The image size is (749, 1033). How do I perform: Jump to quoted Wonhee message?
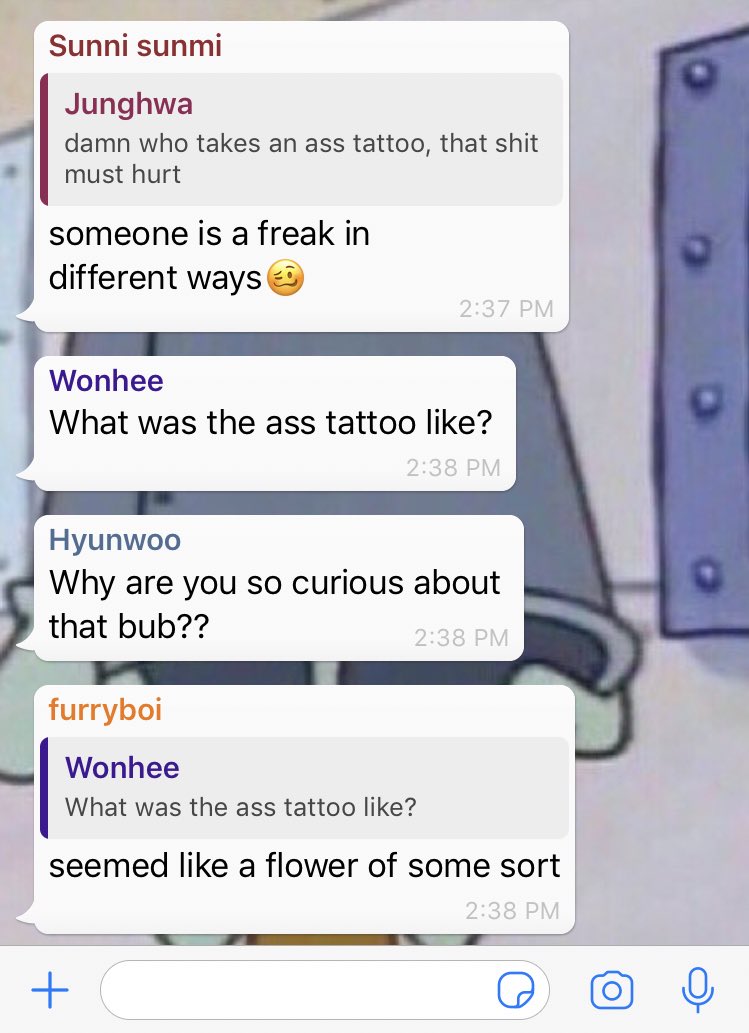click(304, 787)
